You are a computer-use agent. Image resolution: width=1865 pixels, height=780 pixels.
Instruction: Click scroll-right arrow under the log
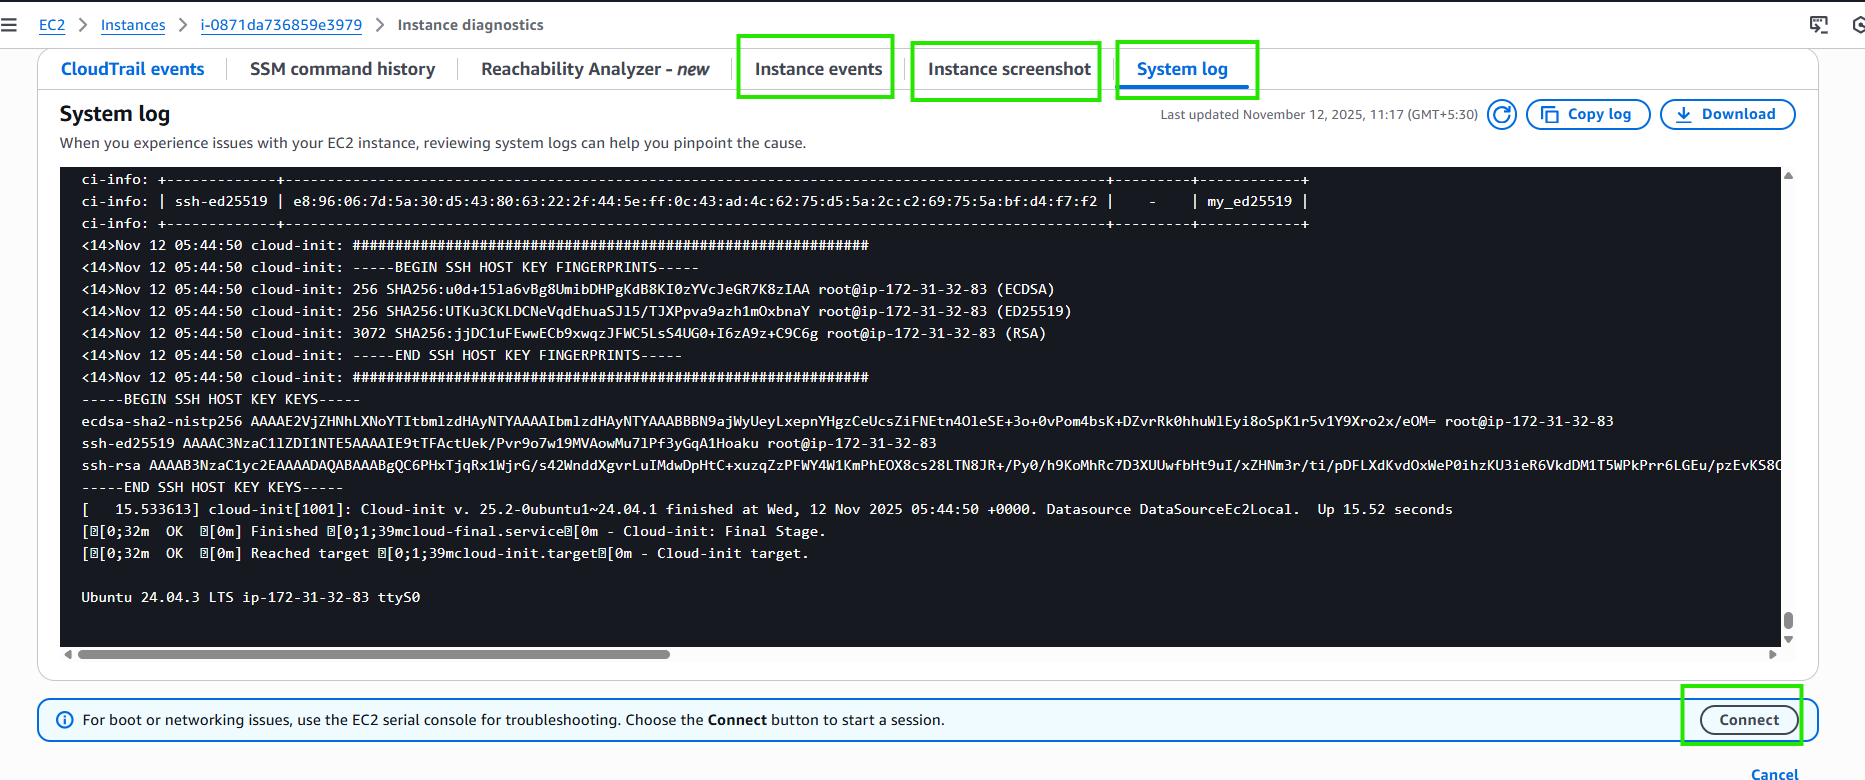click(x=1773, y=655)
